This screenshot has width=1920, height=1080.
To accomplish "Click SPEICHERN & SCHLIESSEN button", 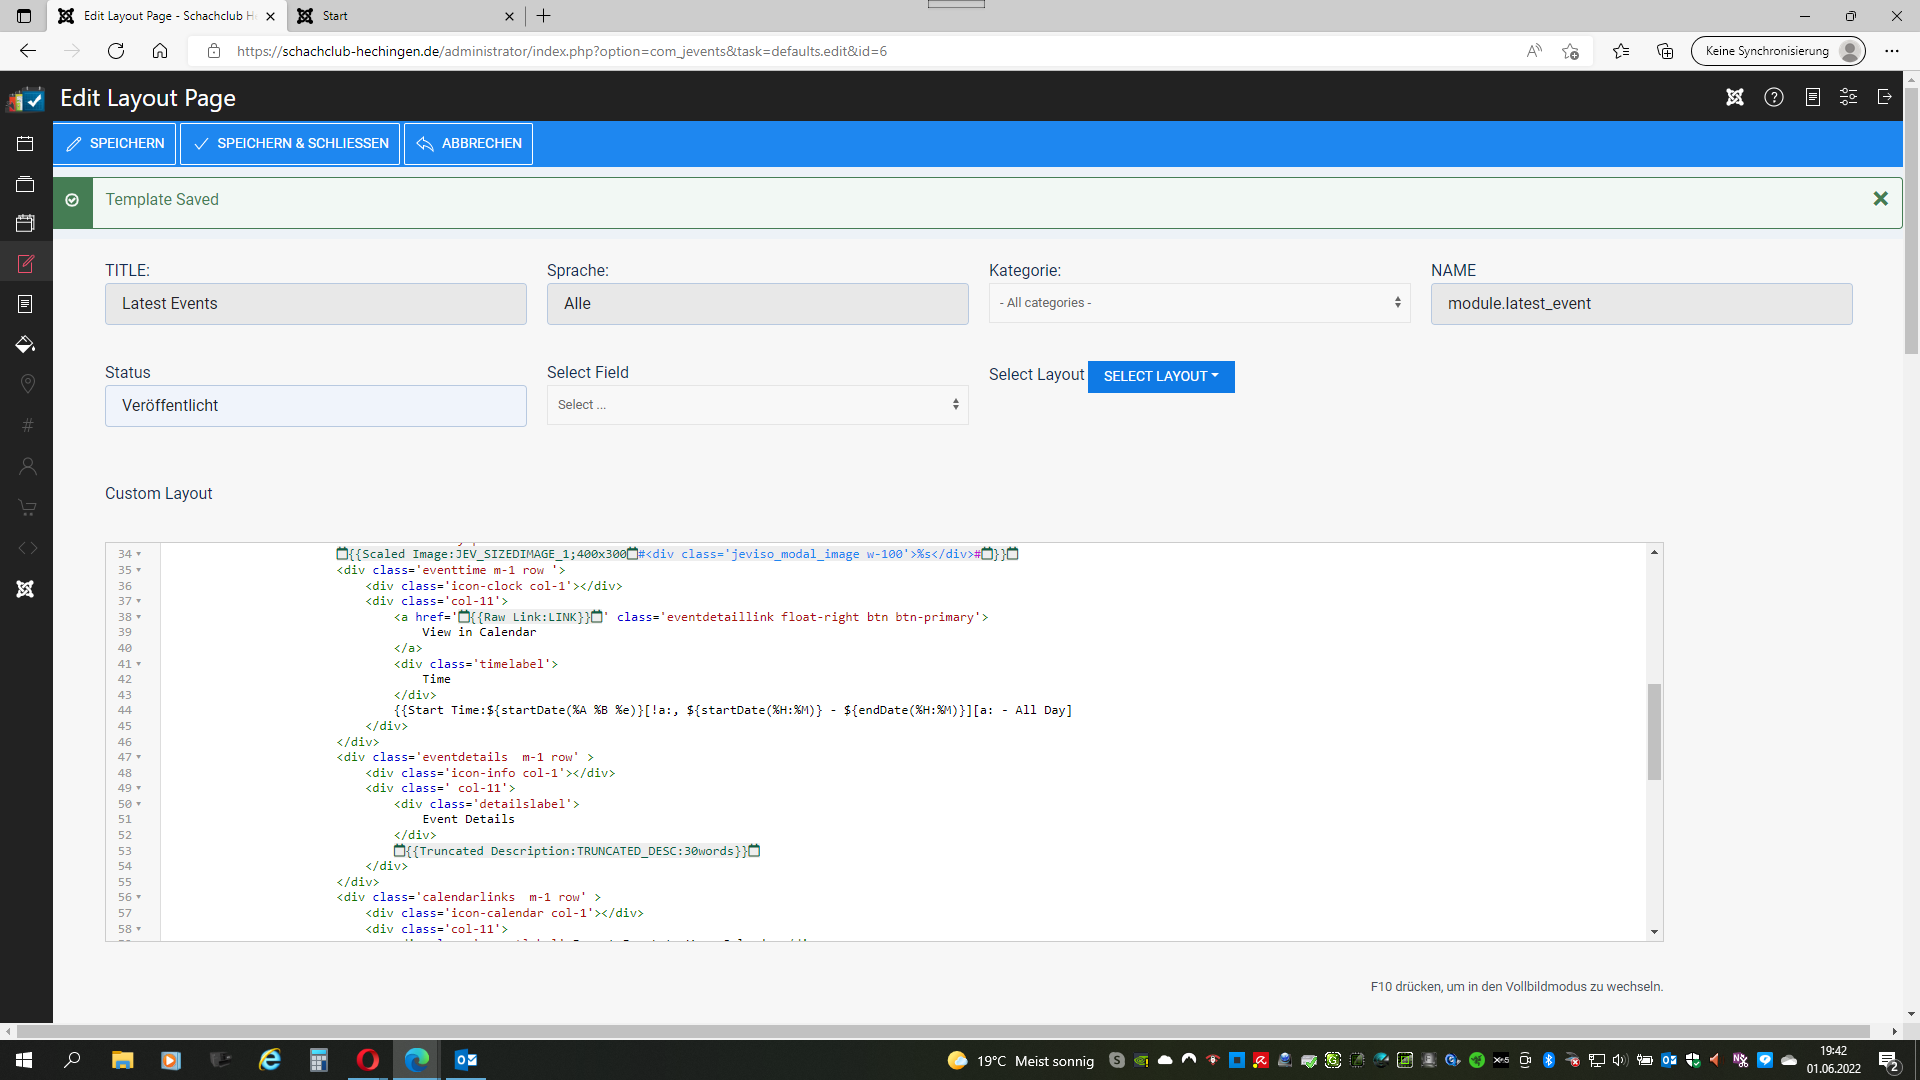I will [290, 144].
